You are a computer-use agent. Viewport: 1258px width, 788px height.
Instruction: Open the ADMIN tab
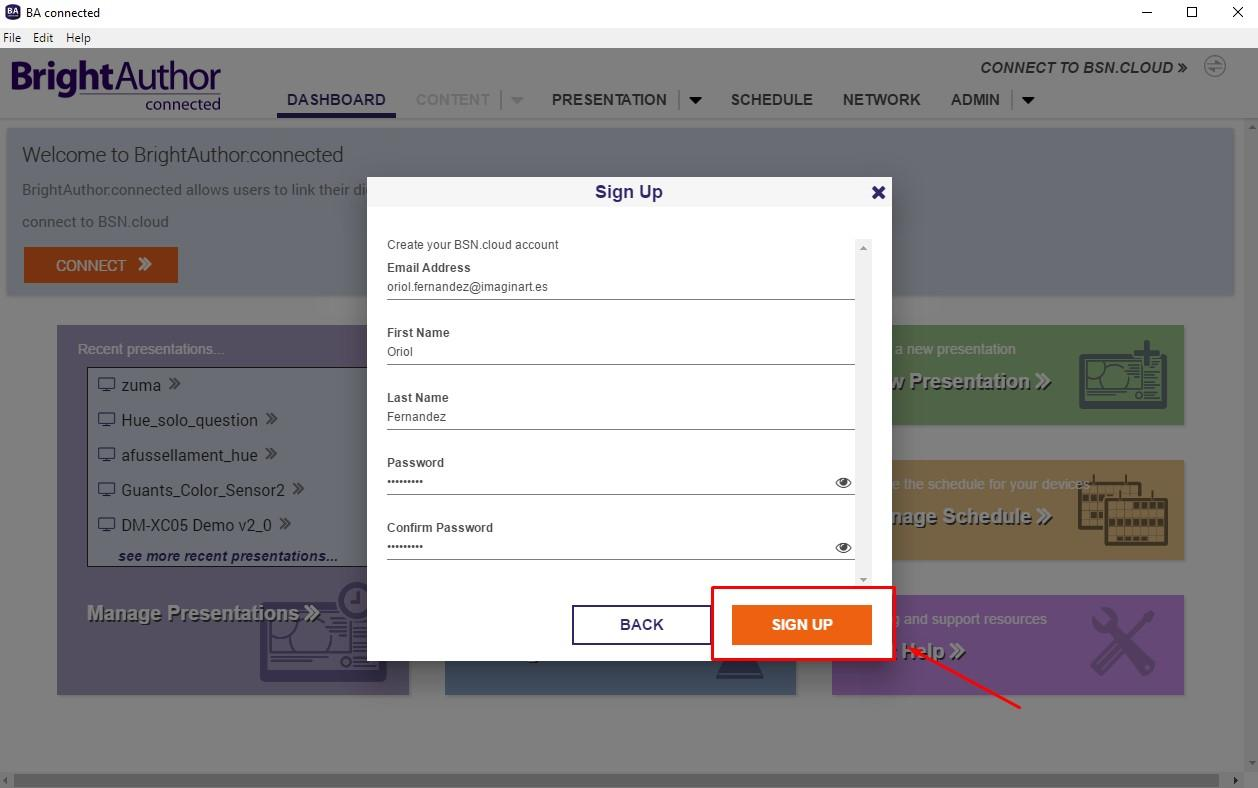click(975, 100)
